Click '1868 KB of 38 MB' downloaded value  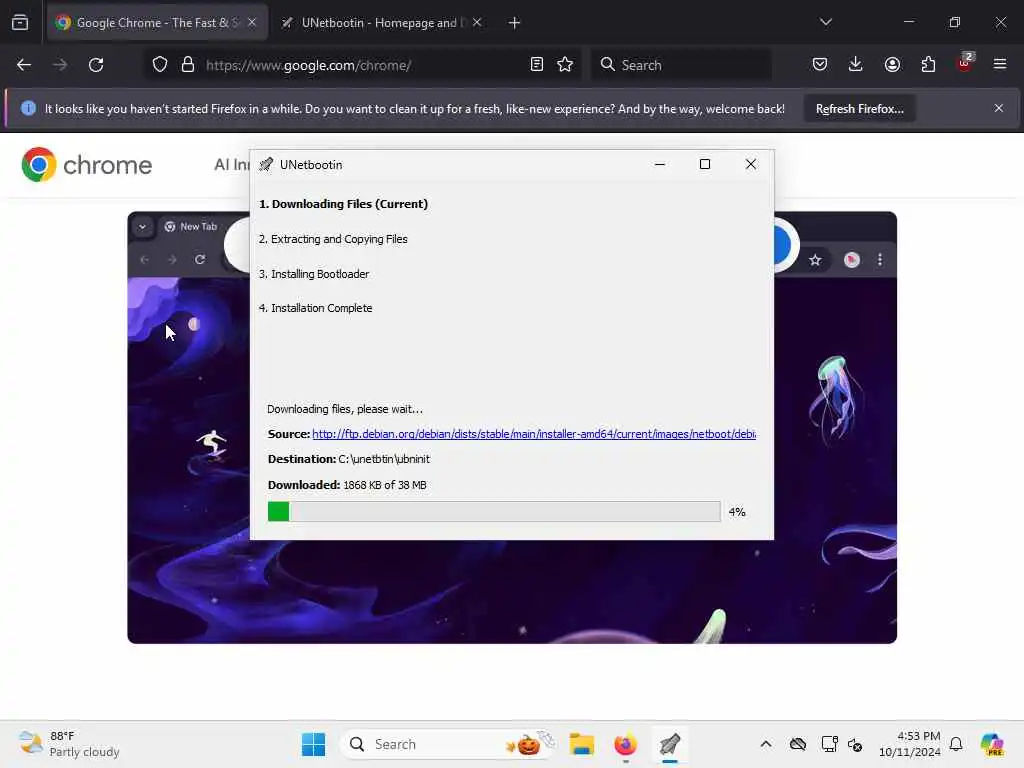(385, 485)
